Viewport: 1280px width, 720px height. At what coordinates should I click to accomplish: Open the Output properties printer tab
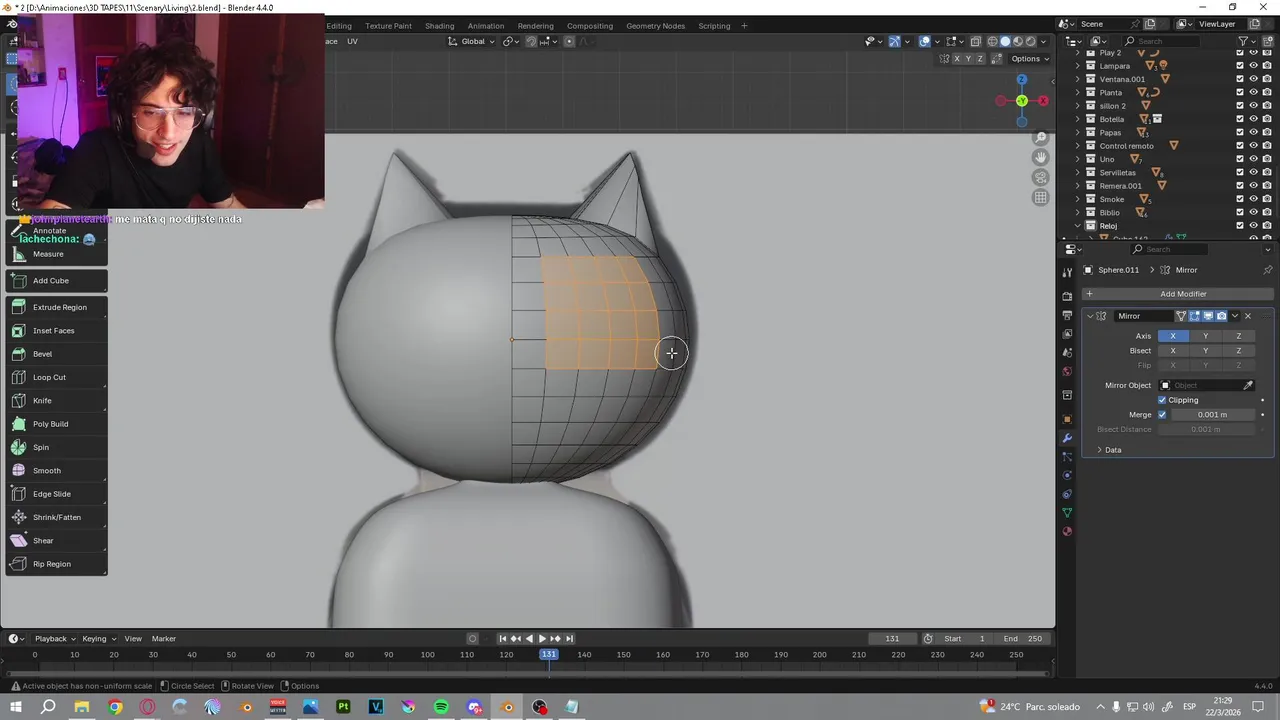[x=1067, y=315]
